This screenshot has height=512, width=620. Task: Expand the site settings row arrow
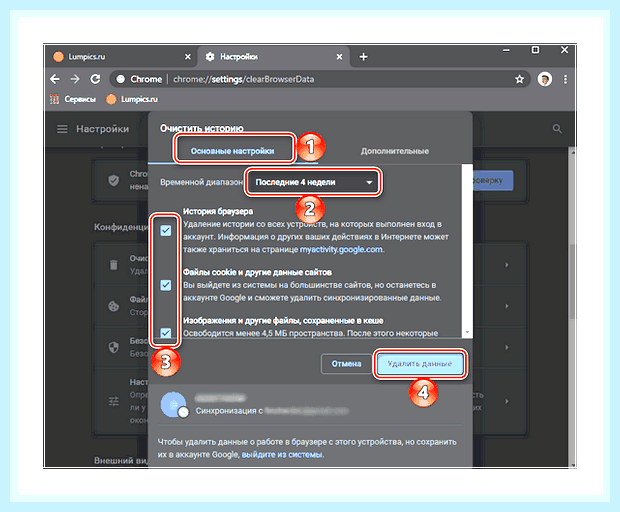[507, 401]
